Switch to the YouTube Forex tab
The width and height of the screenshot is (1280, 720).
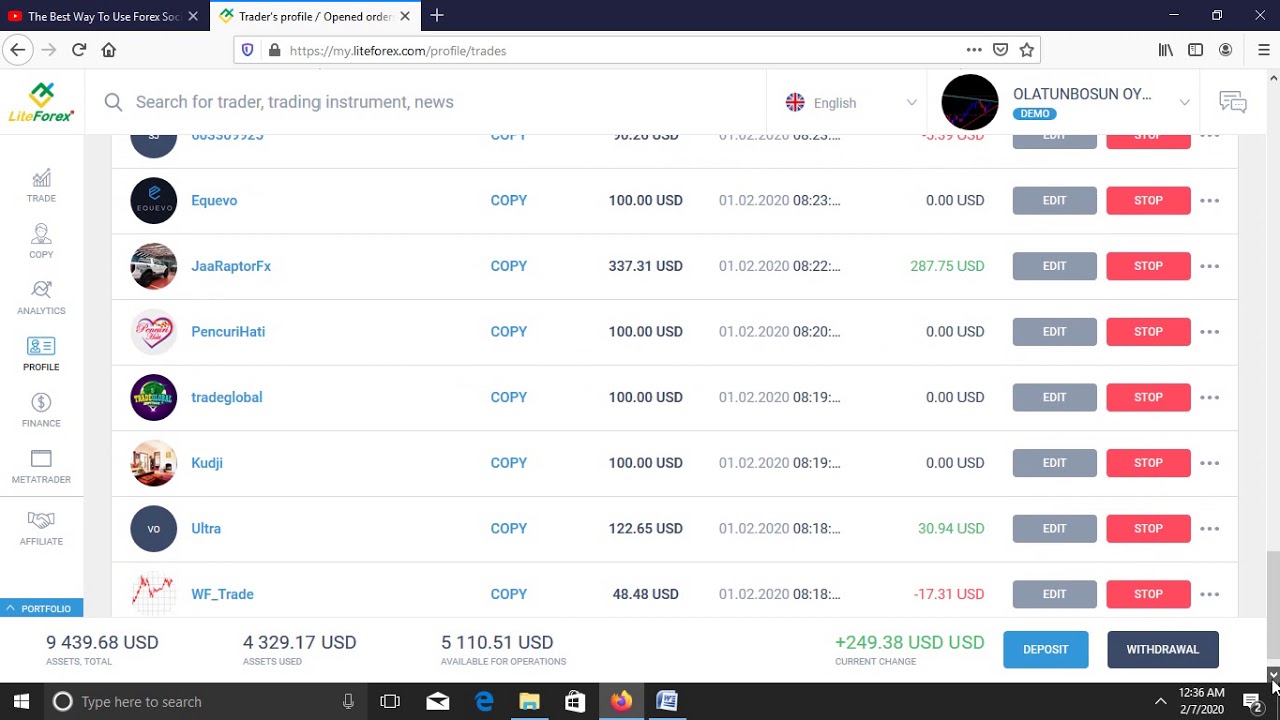tap(105, 16)
